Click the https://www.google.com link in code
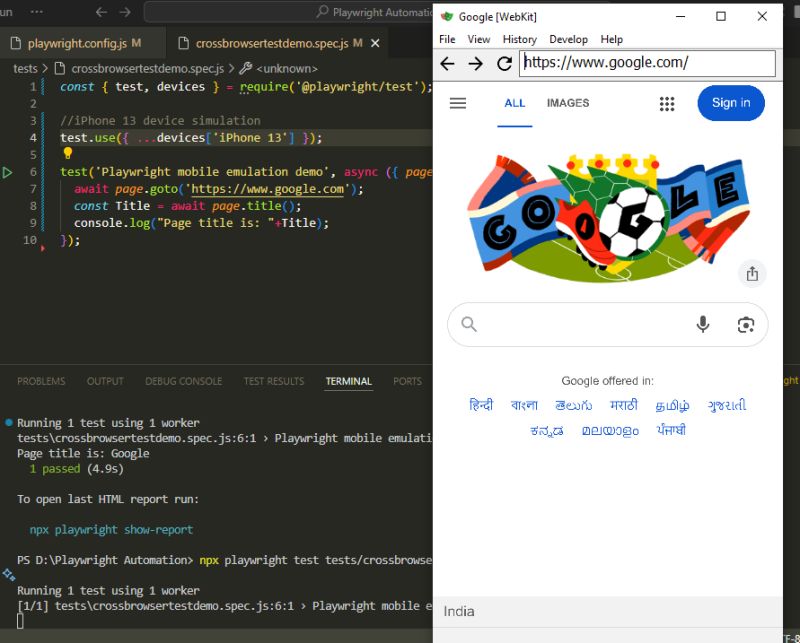800x643 pixels. 267,189
